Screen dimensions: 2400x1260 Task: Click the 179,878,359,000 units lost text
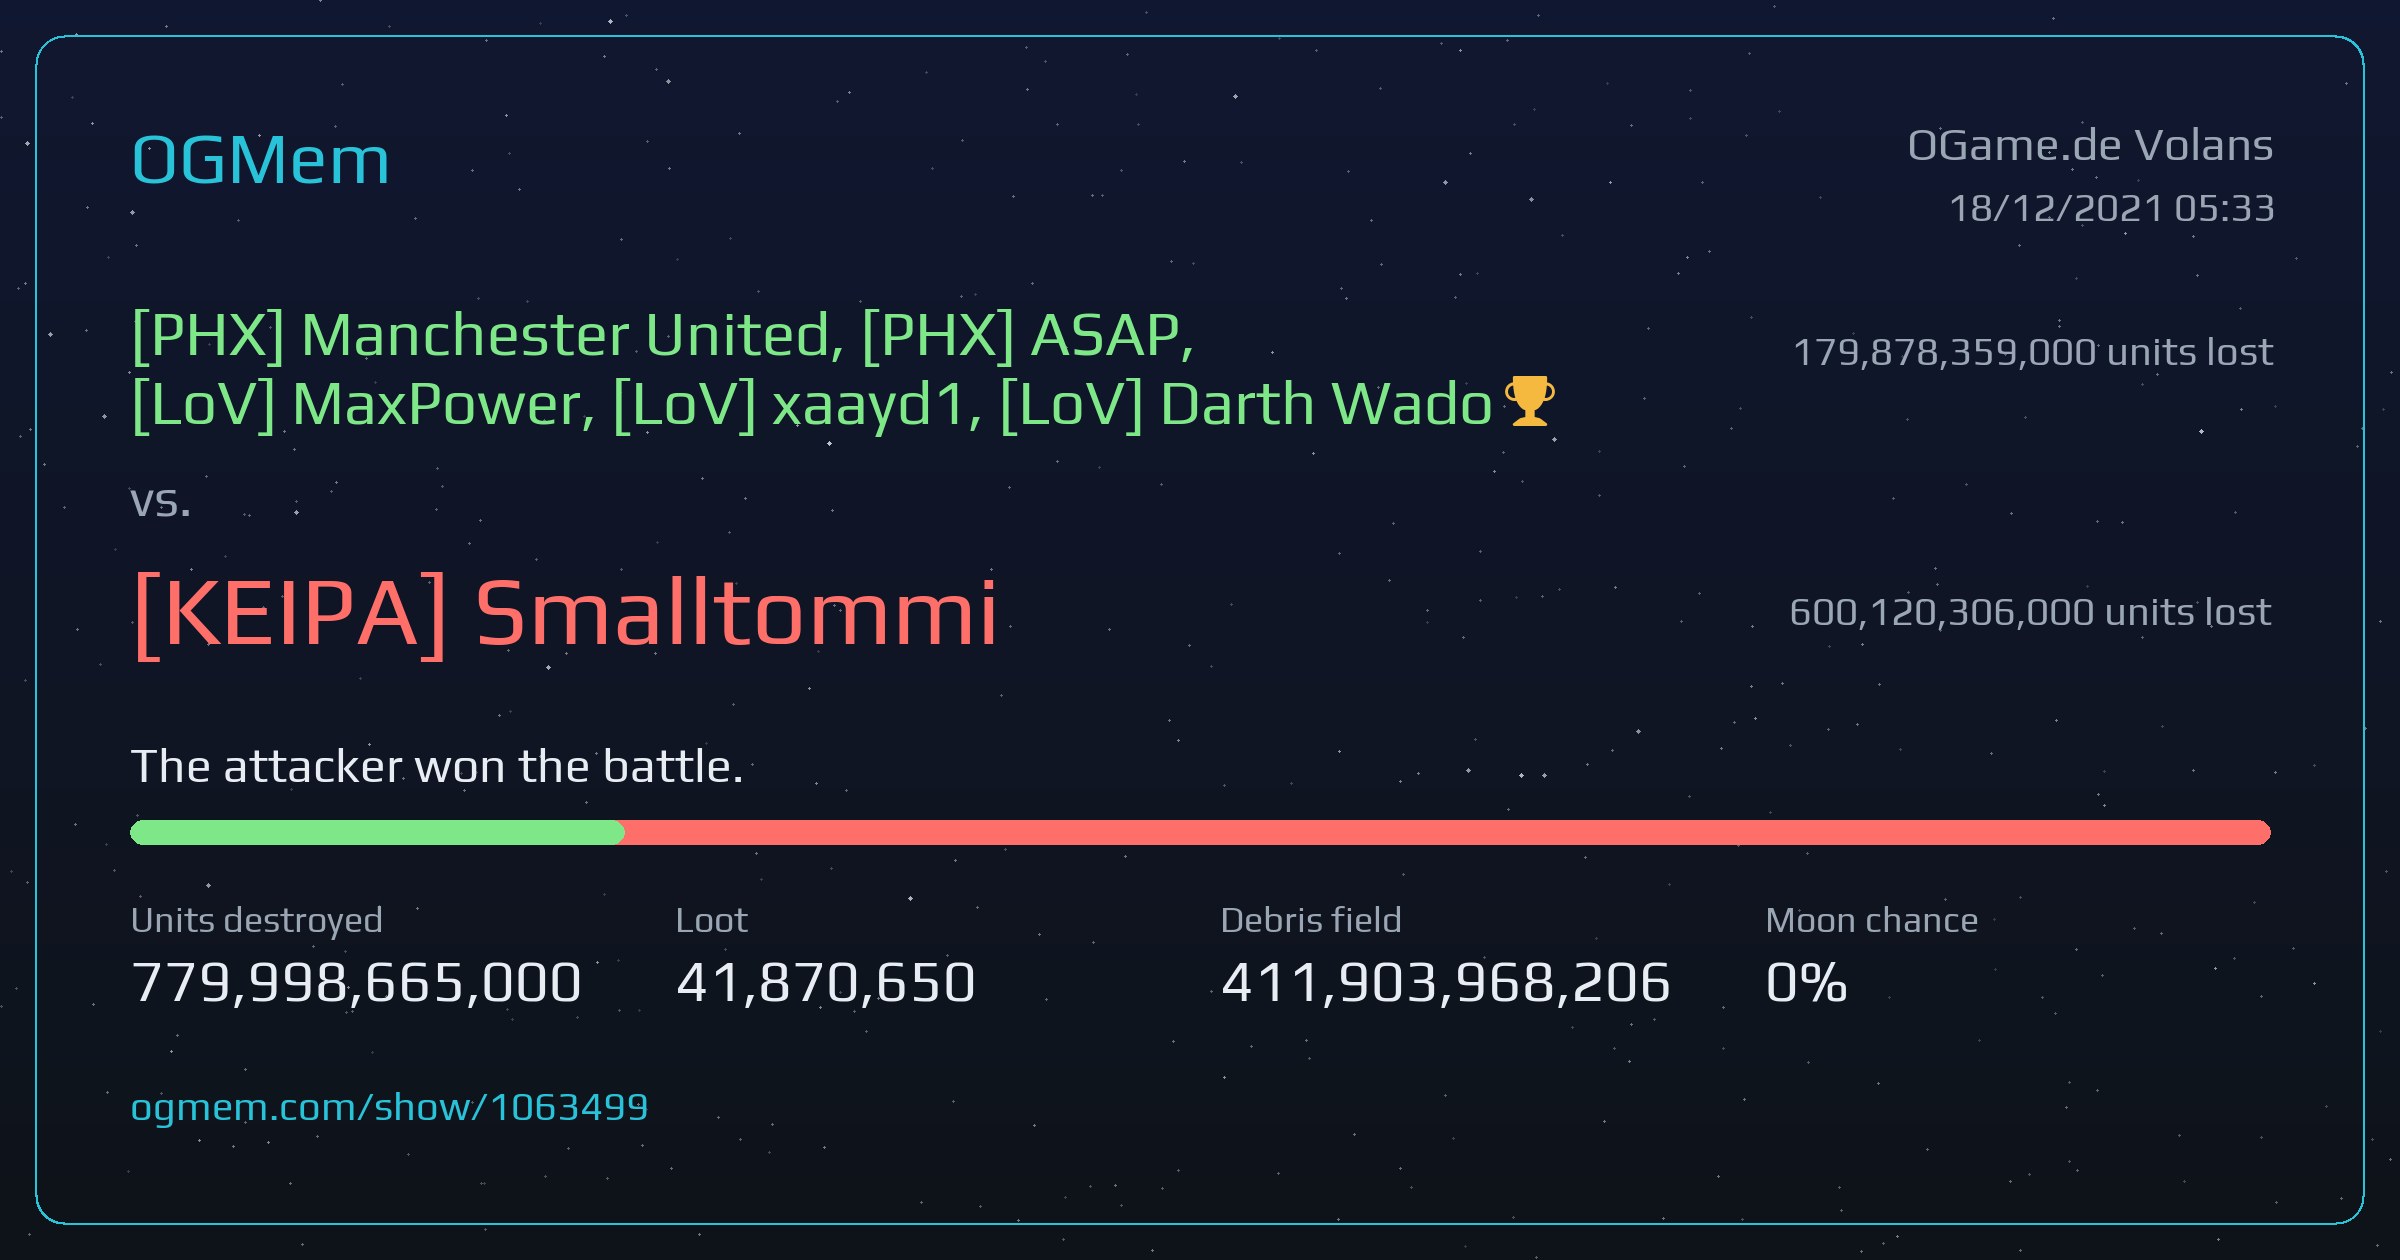(x=2033, y=352)
